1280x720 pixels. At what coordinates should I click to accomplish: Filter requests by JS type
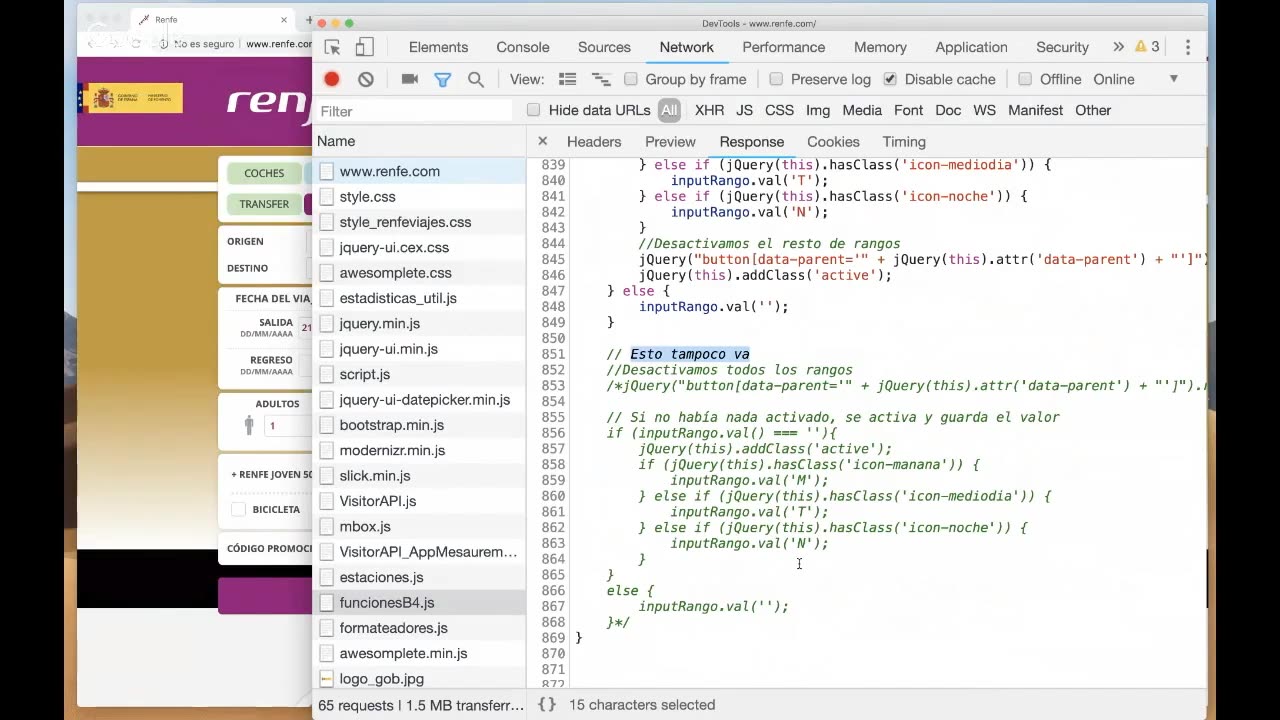point(744,110)
